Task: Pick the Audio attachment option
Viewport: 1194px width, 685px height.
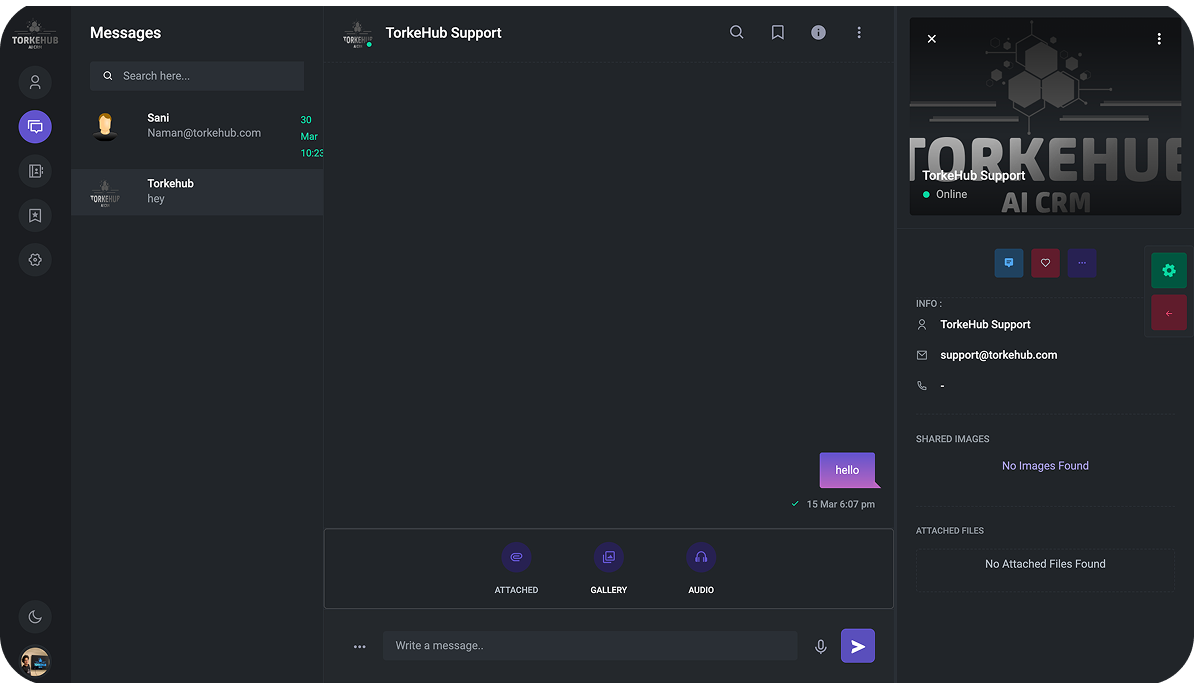Action: (701, 558)
